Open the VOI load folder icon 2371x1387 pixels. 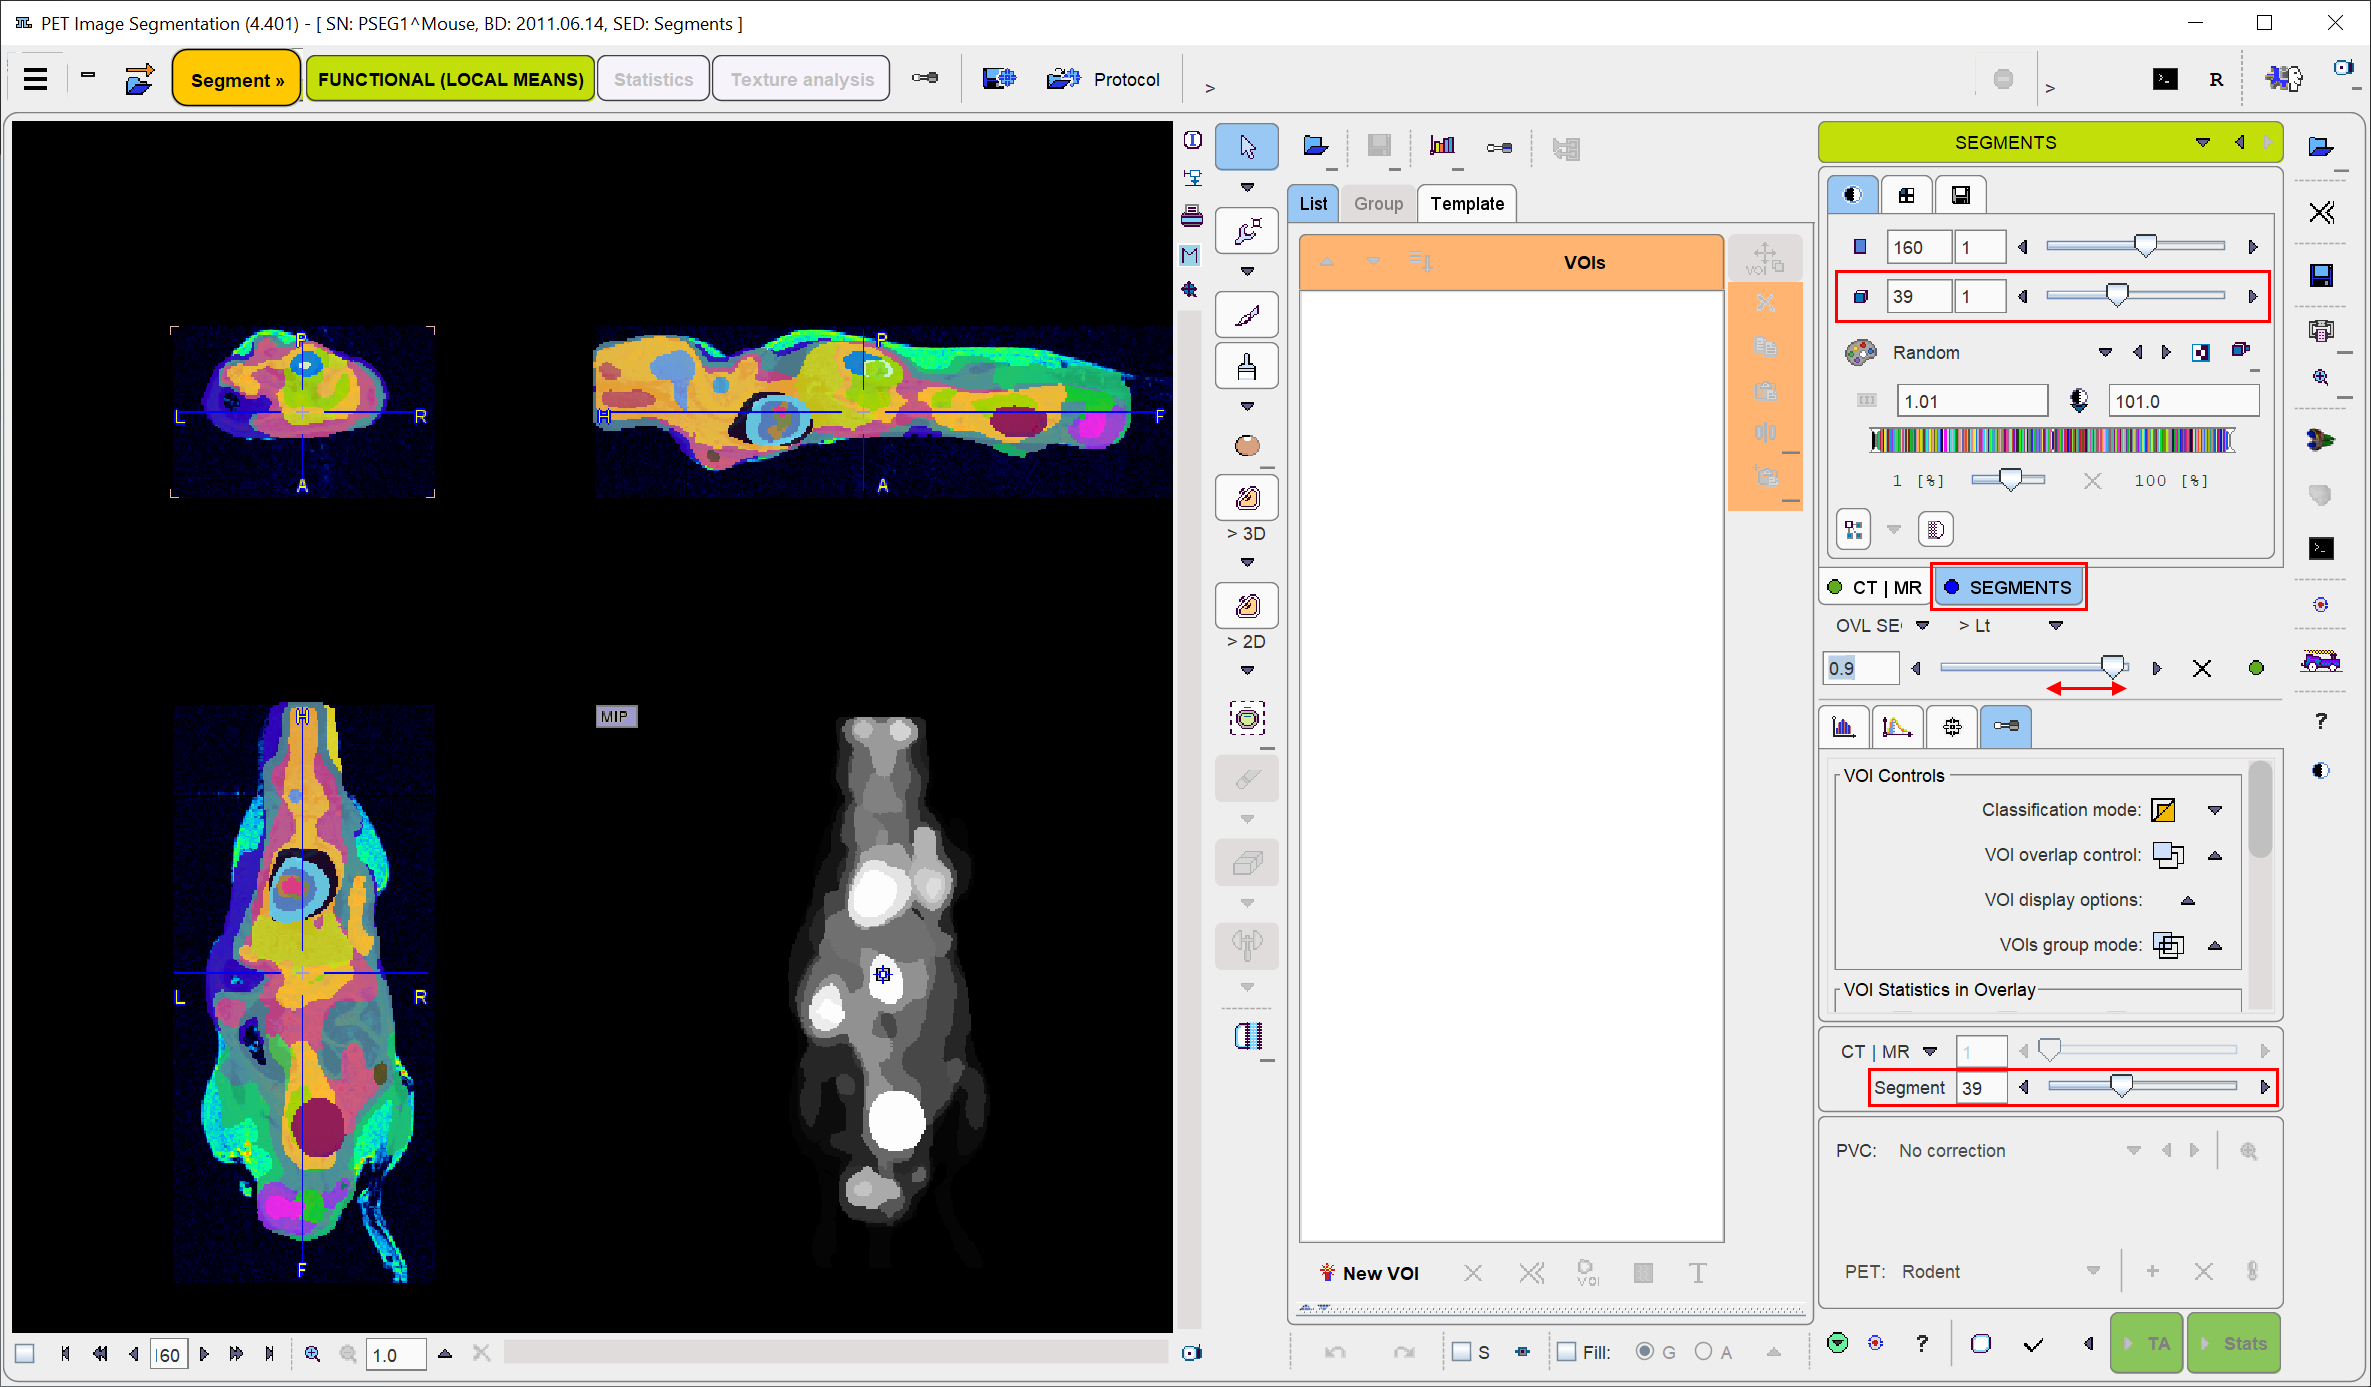pyautogui.click(x=1315, y=147)
